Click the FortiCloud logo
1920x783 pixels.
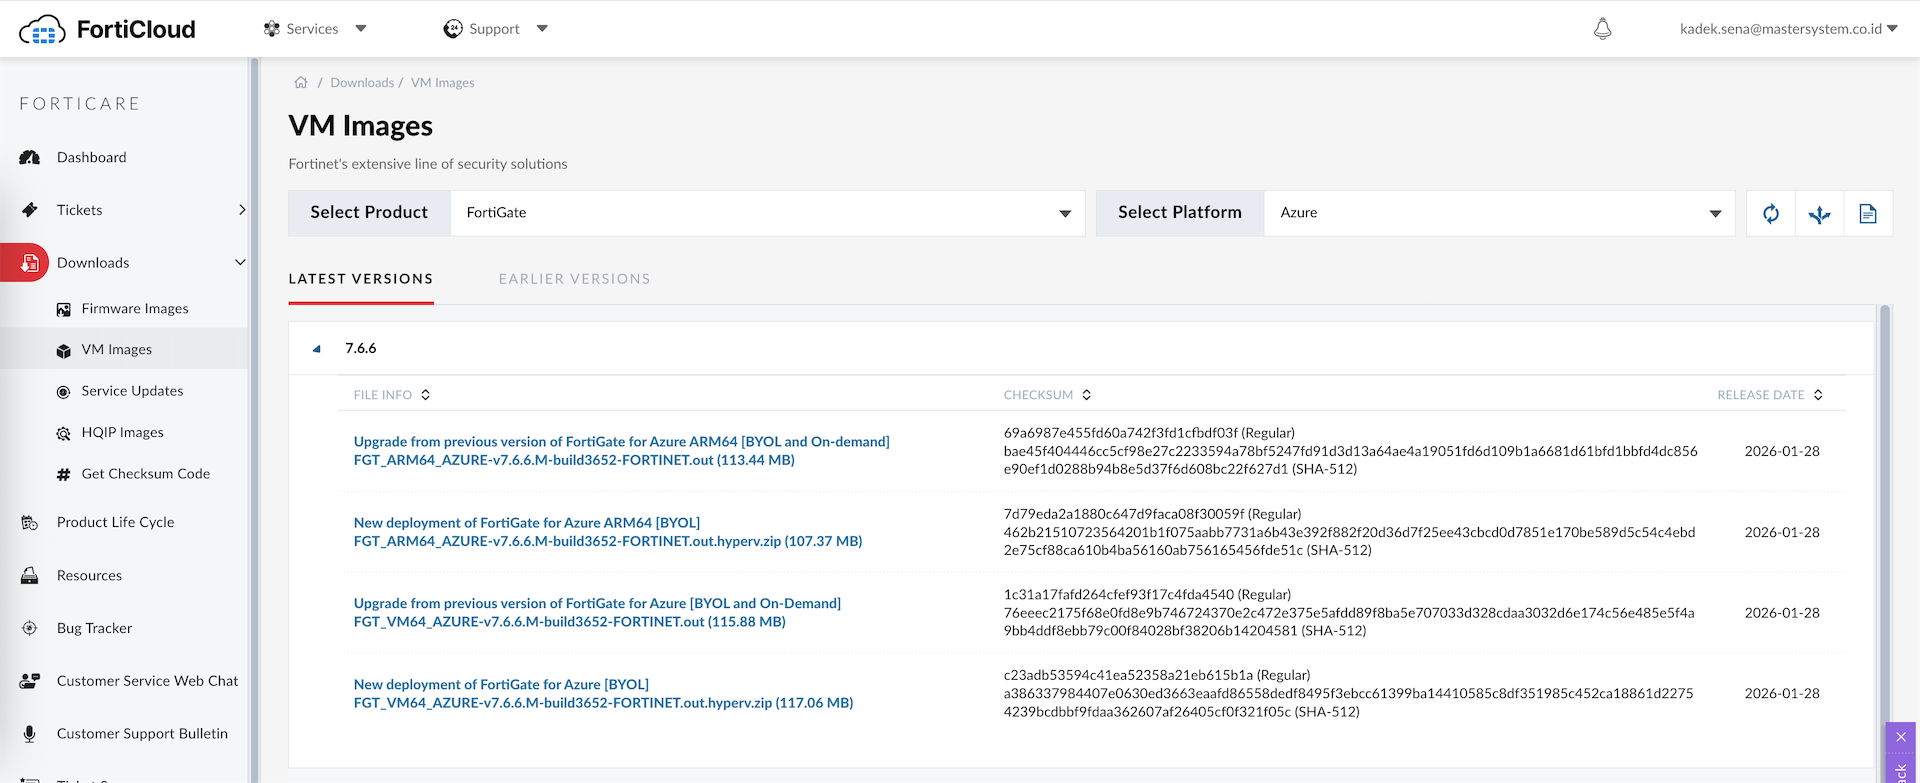click(108, 29)
